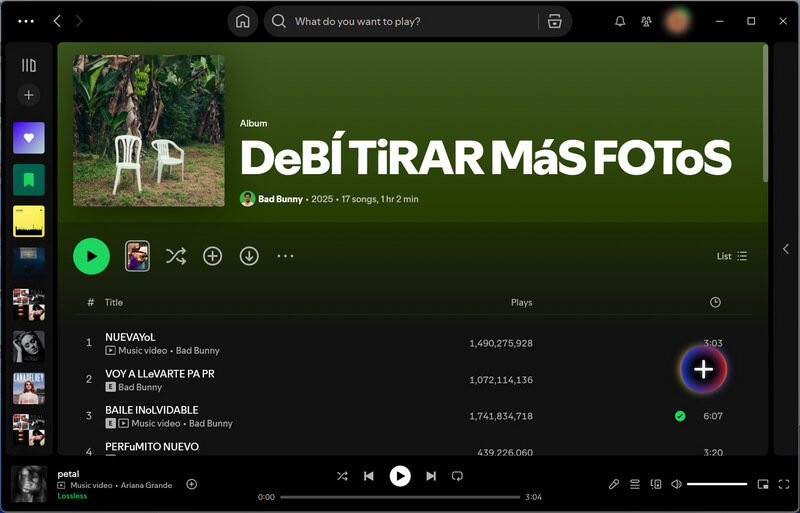
Task: Go forward with the right arrow
Action: coord(79,21)
